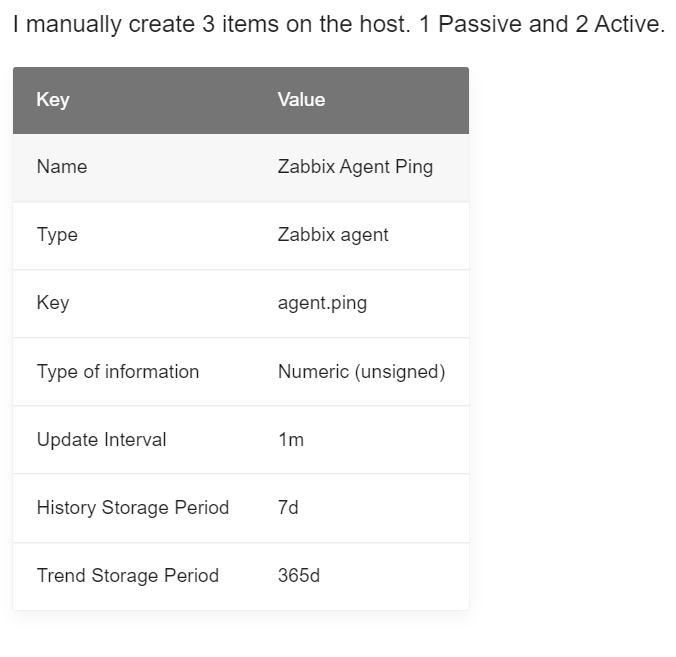
Task: Click the Value column header
Action: coord(301,100)
